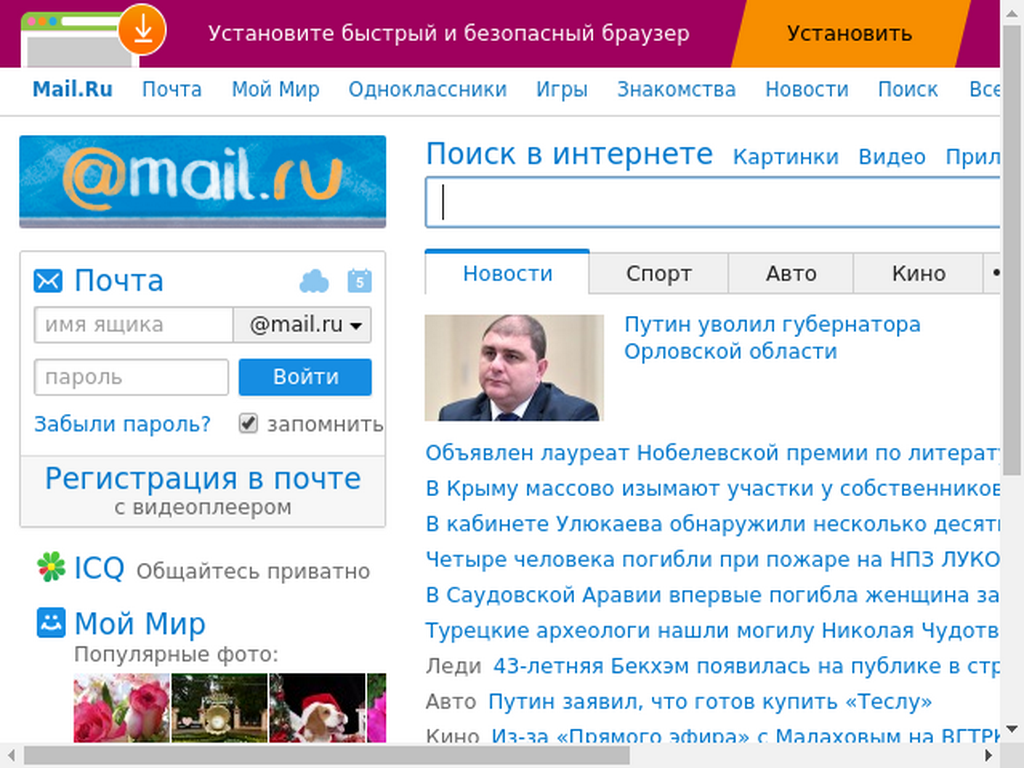Click the scroll down arrow
Image resolution: width=1024 pixels, height=768 pixels.
coord(1012,729)
